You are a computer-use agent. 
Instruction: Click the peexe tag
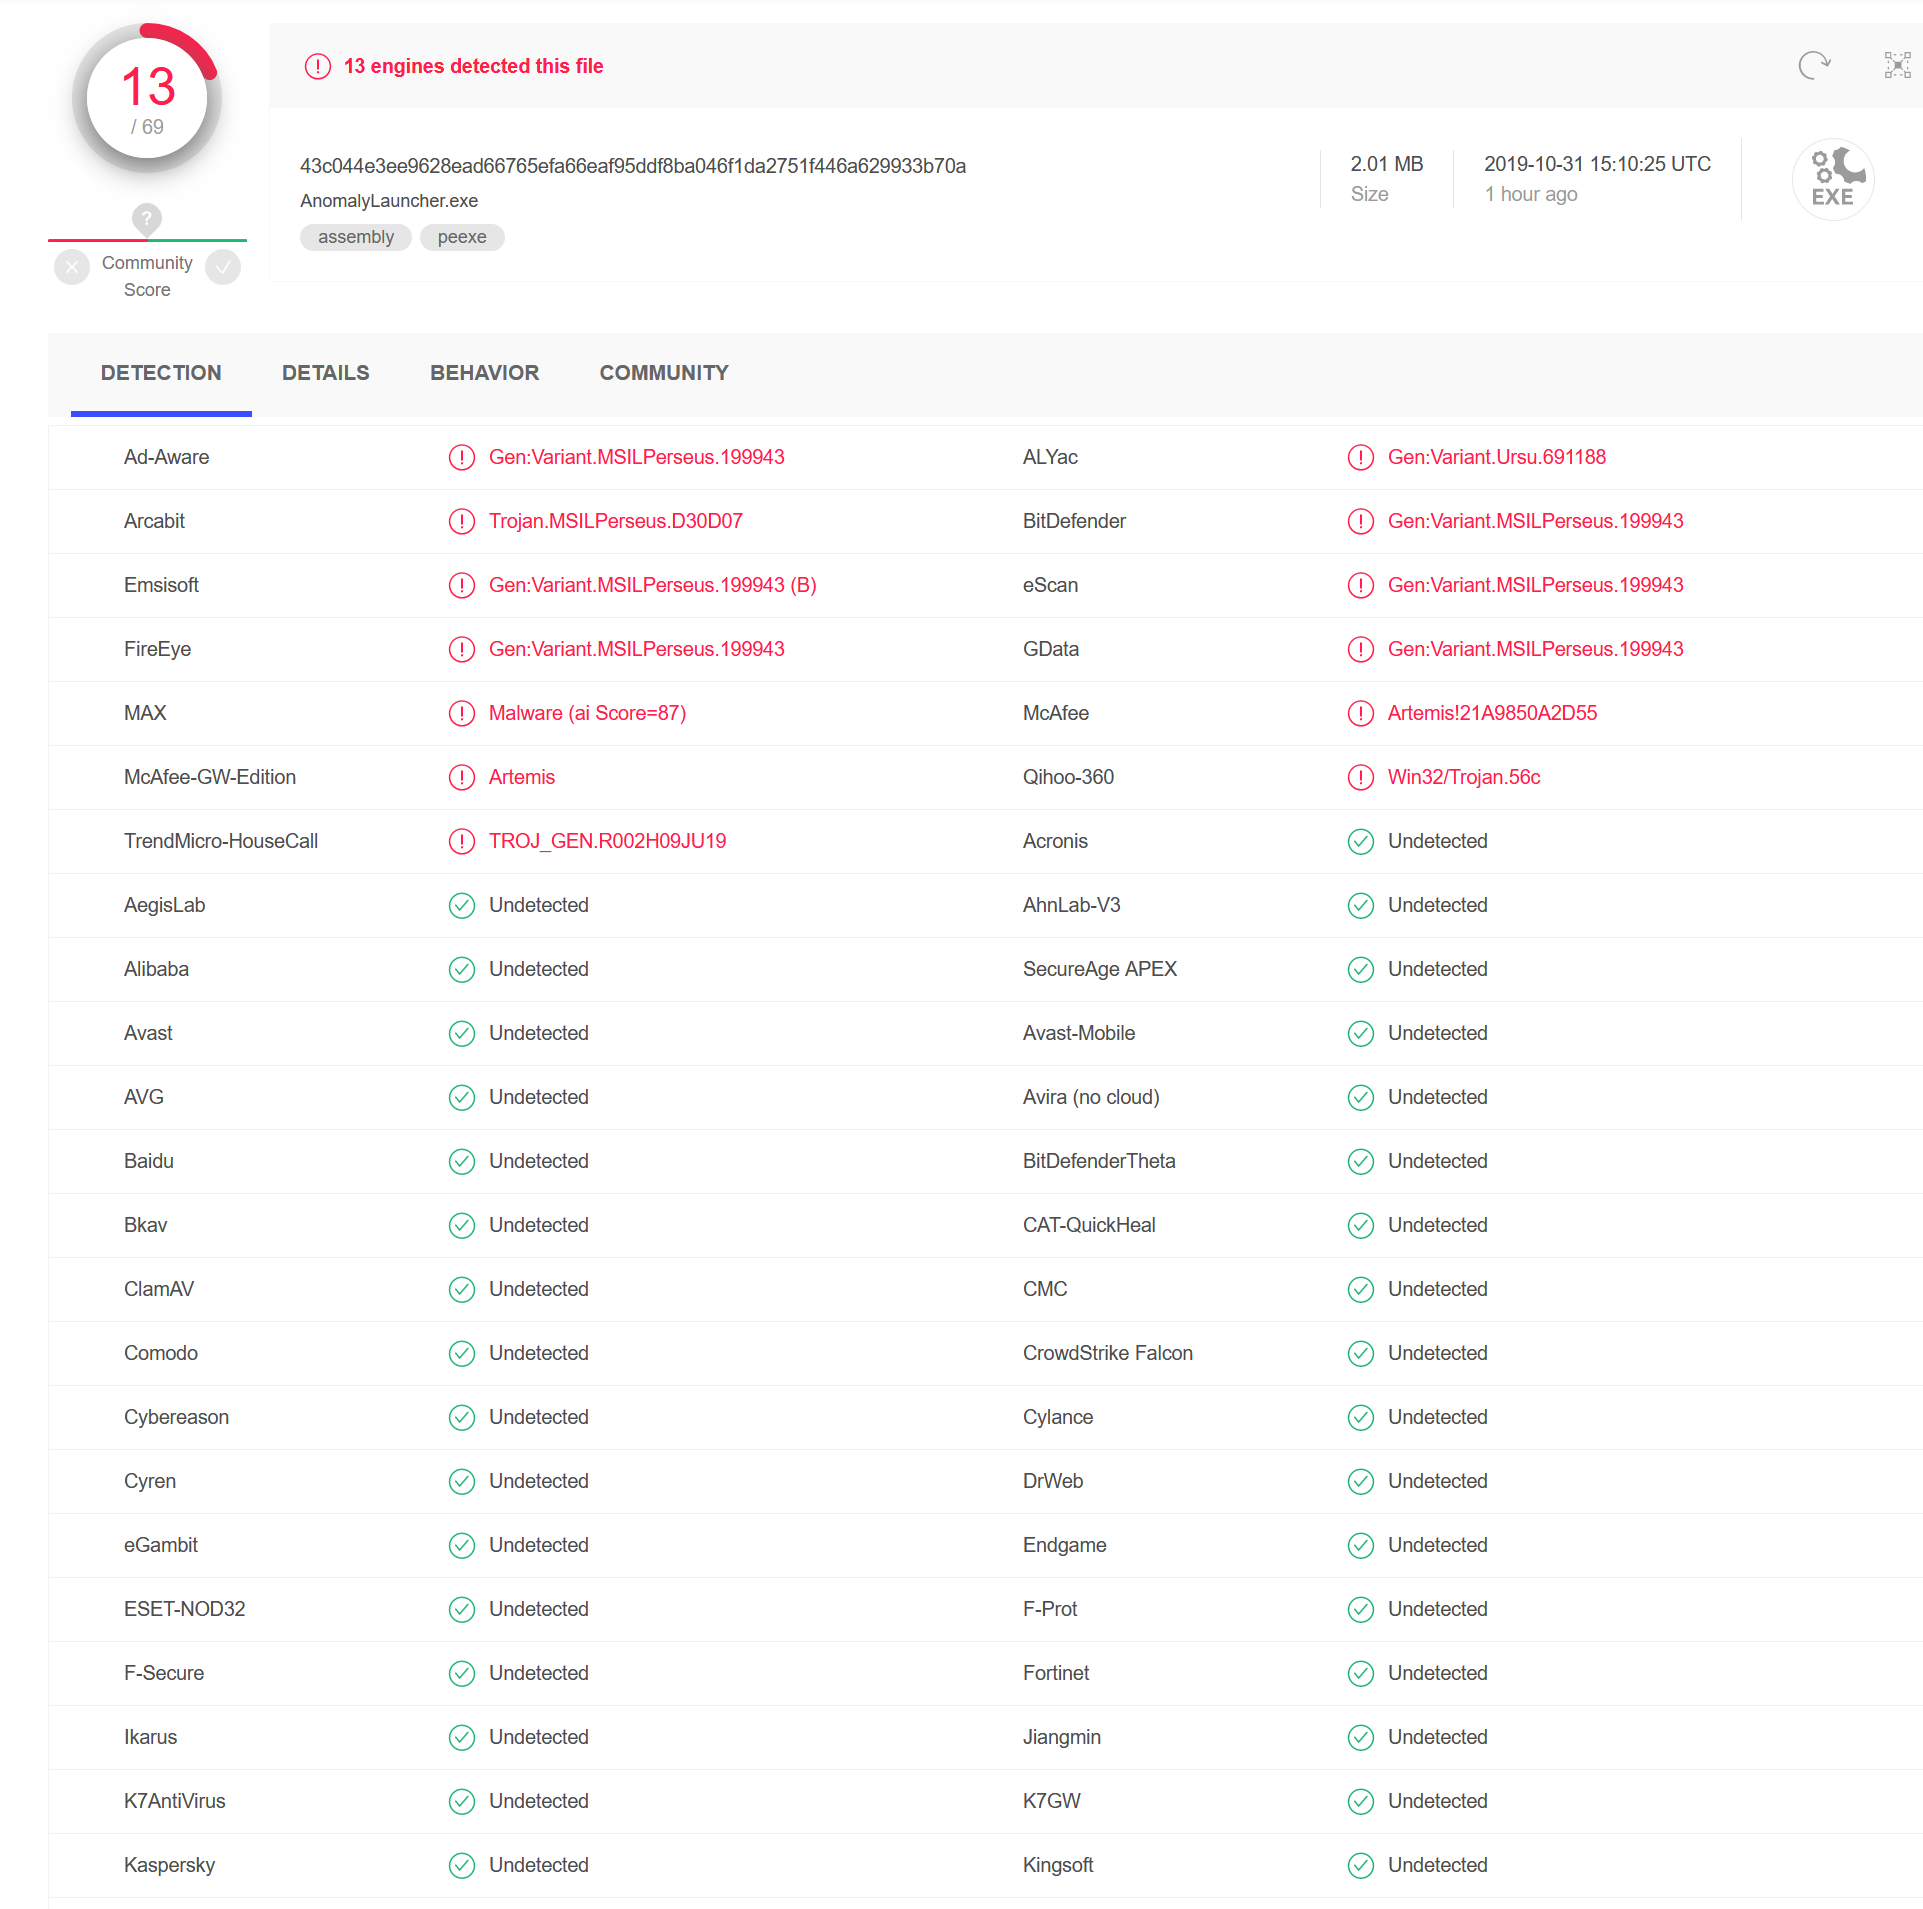point(461,237)
